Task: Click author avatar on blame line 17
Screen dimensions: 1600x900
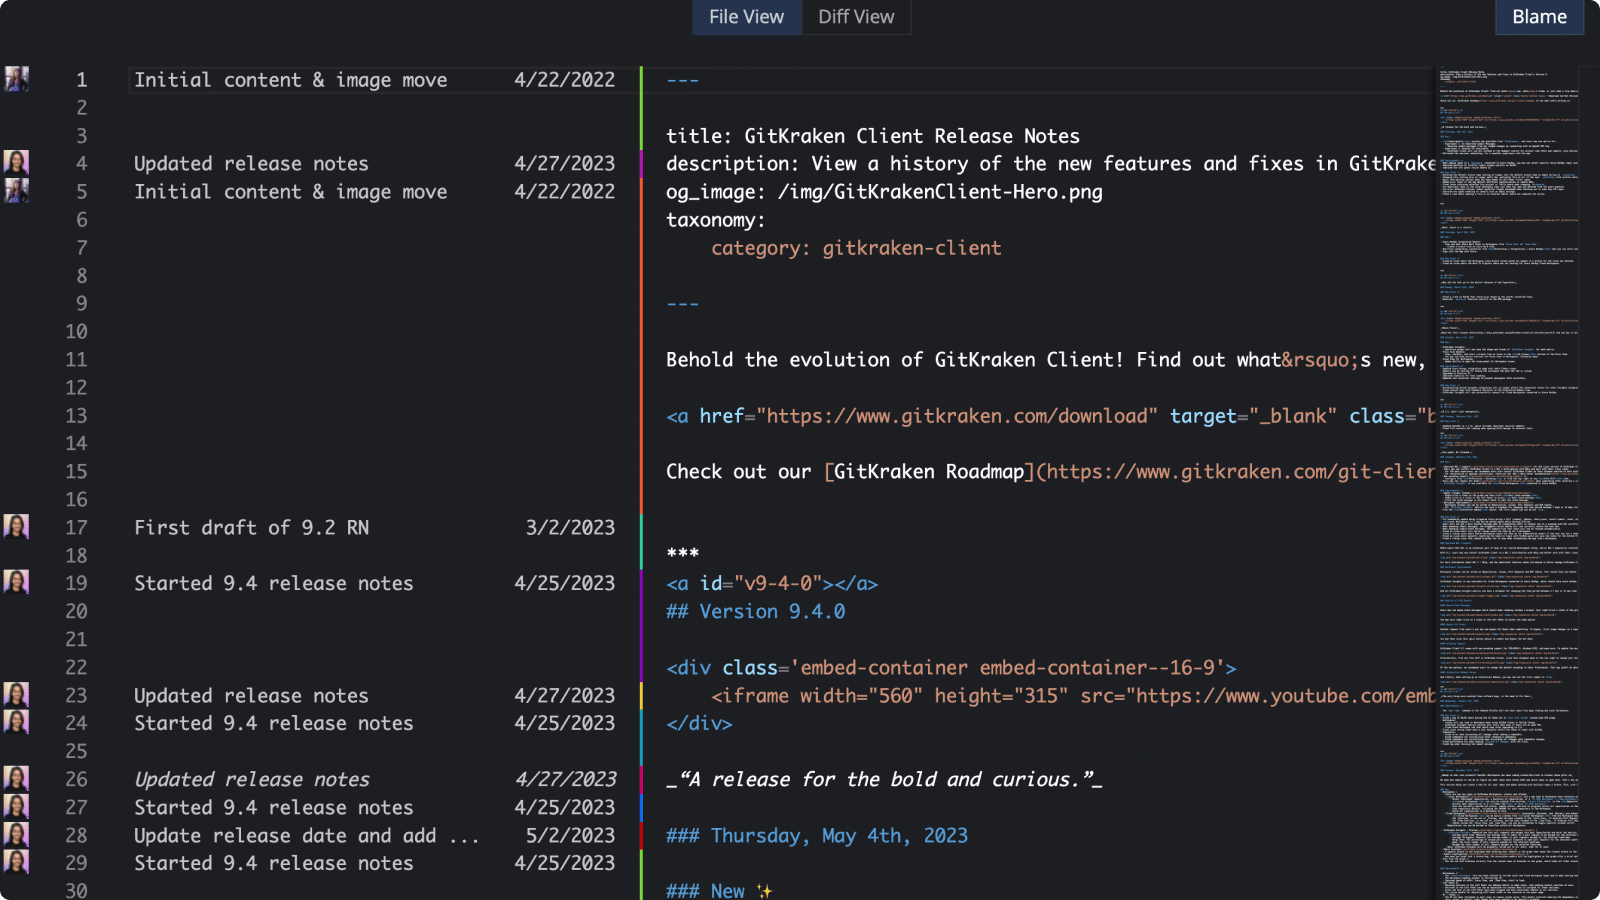Action: [16, 527]
